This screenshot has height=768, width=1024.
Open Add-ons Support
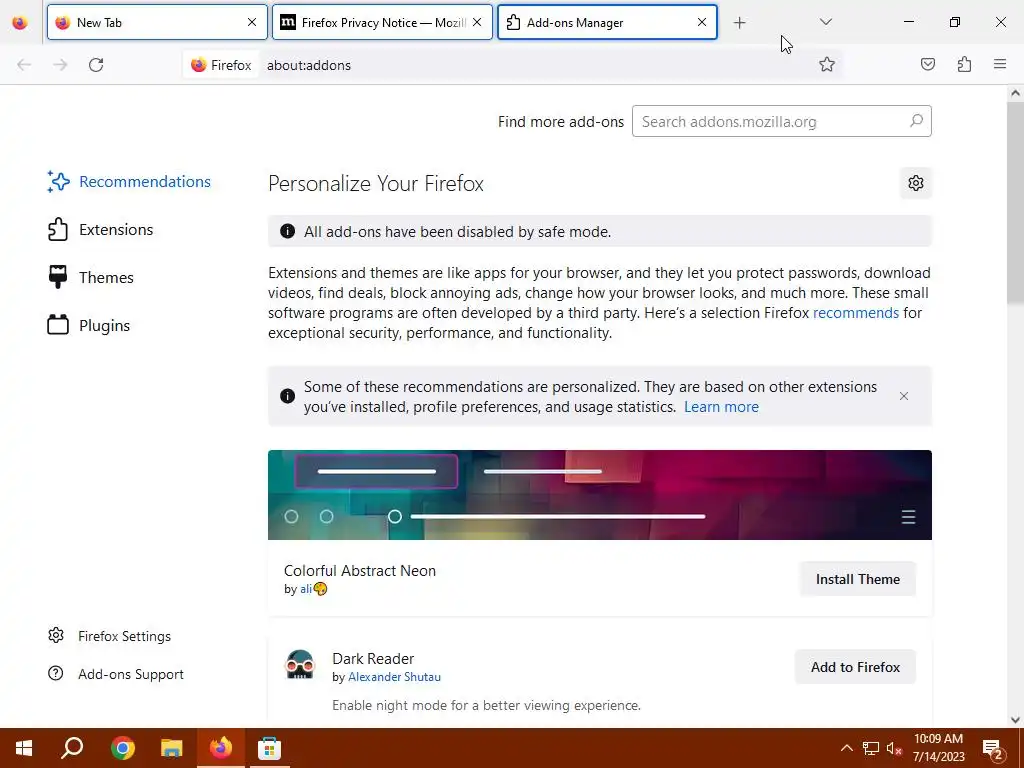point(116,674)
